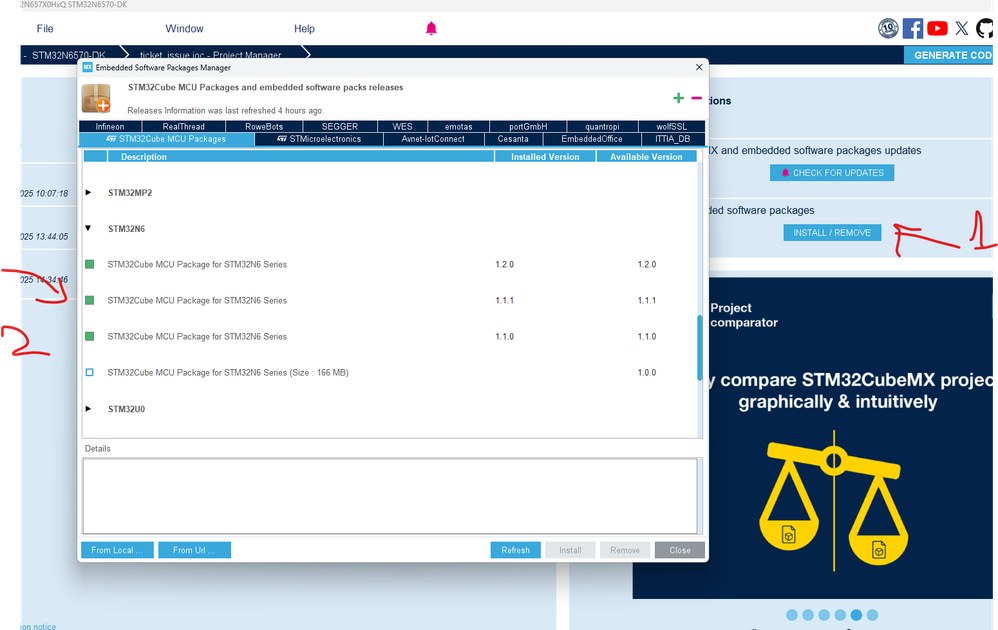
Task: Click the Refresh button
Action: 516,550
